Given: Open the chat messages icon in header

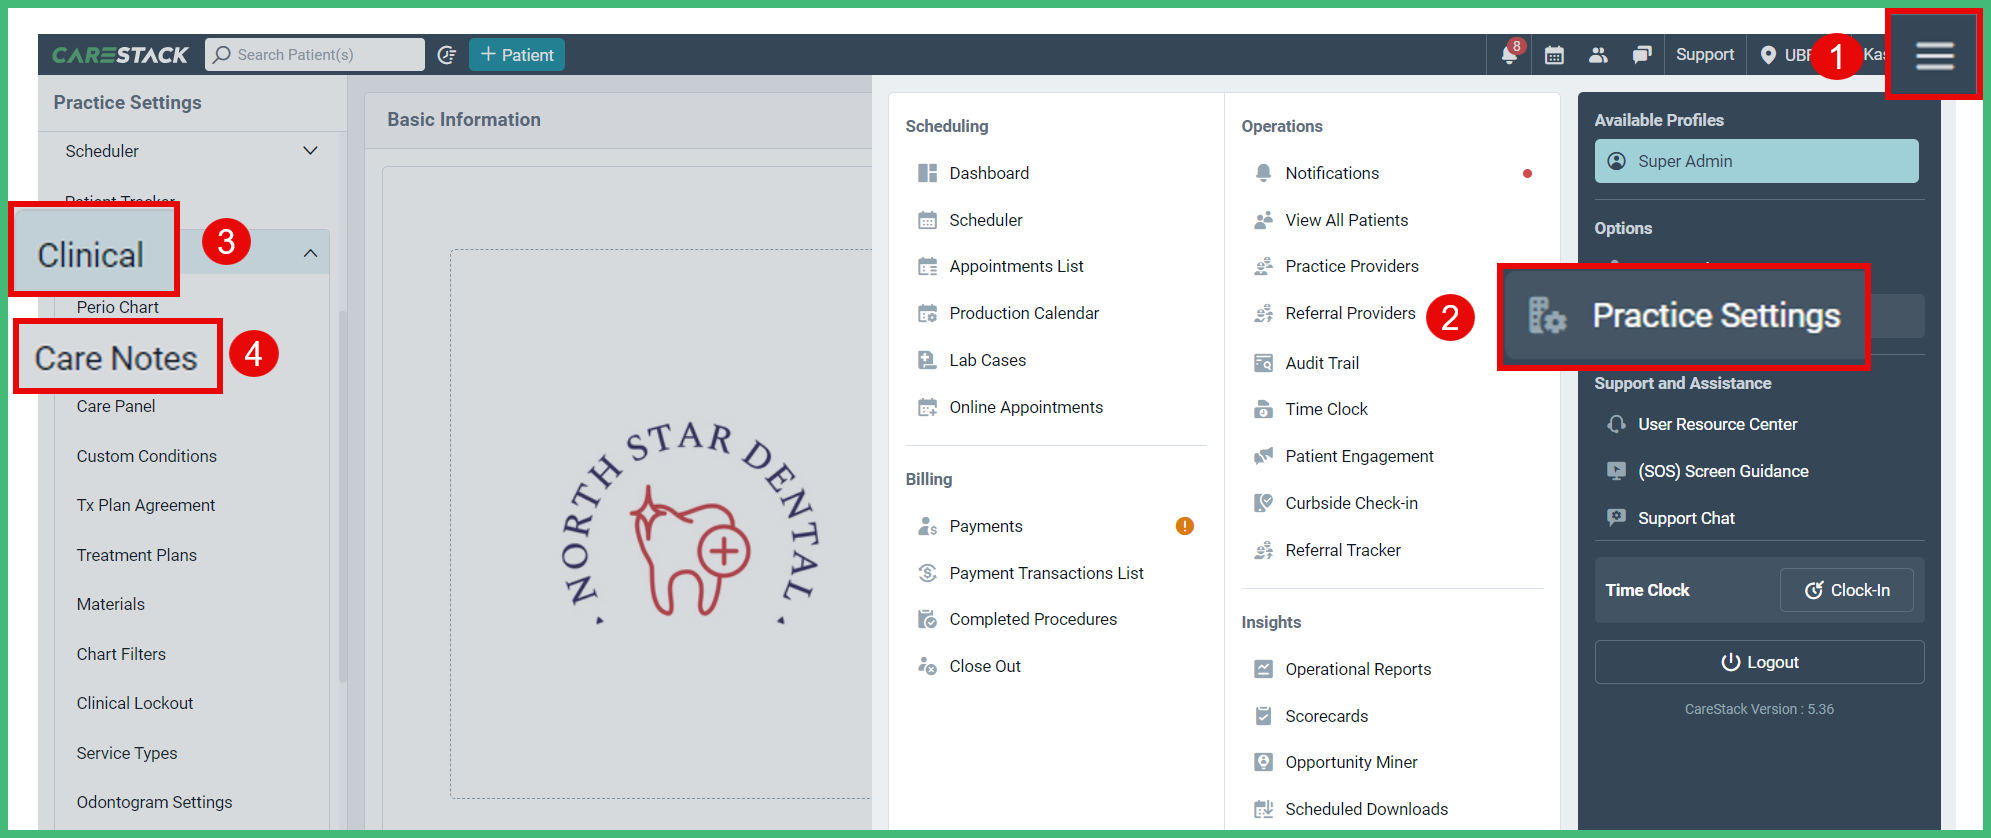Looking at the screenshot, I should 1641,55.
